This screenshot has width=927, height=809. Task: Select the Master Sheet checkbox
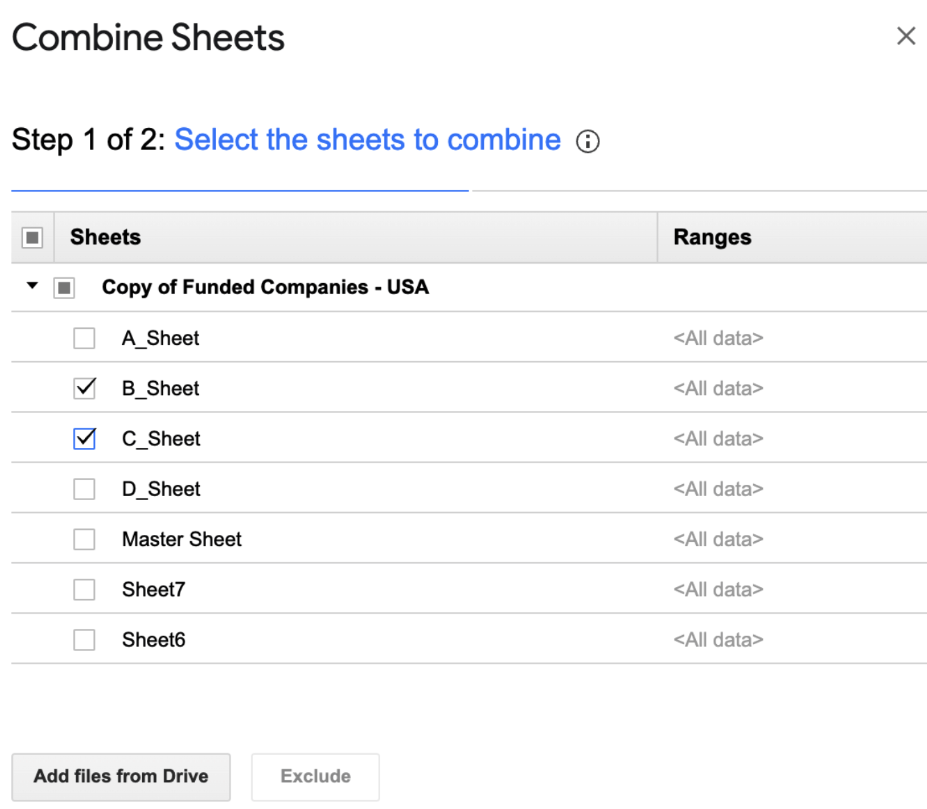point(84,539)
